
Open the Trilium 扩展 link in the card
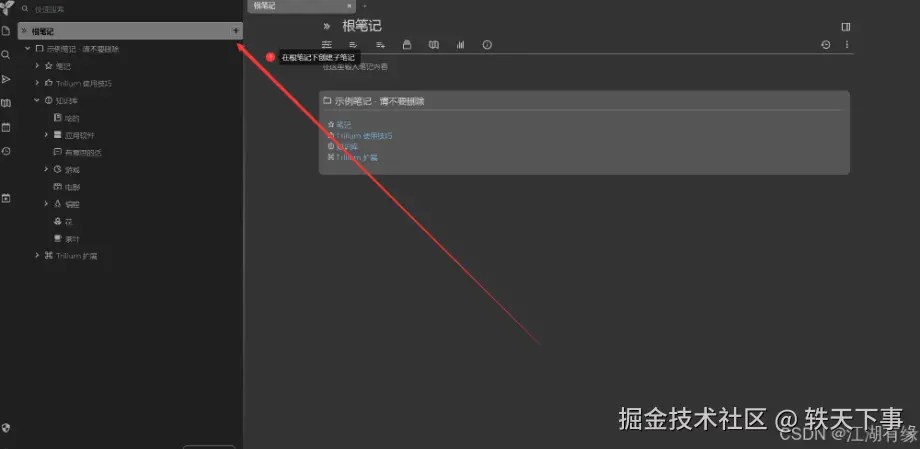point(357,157)
